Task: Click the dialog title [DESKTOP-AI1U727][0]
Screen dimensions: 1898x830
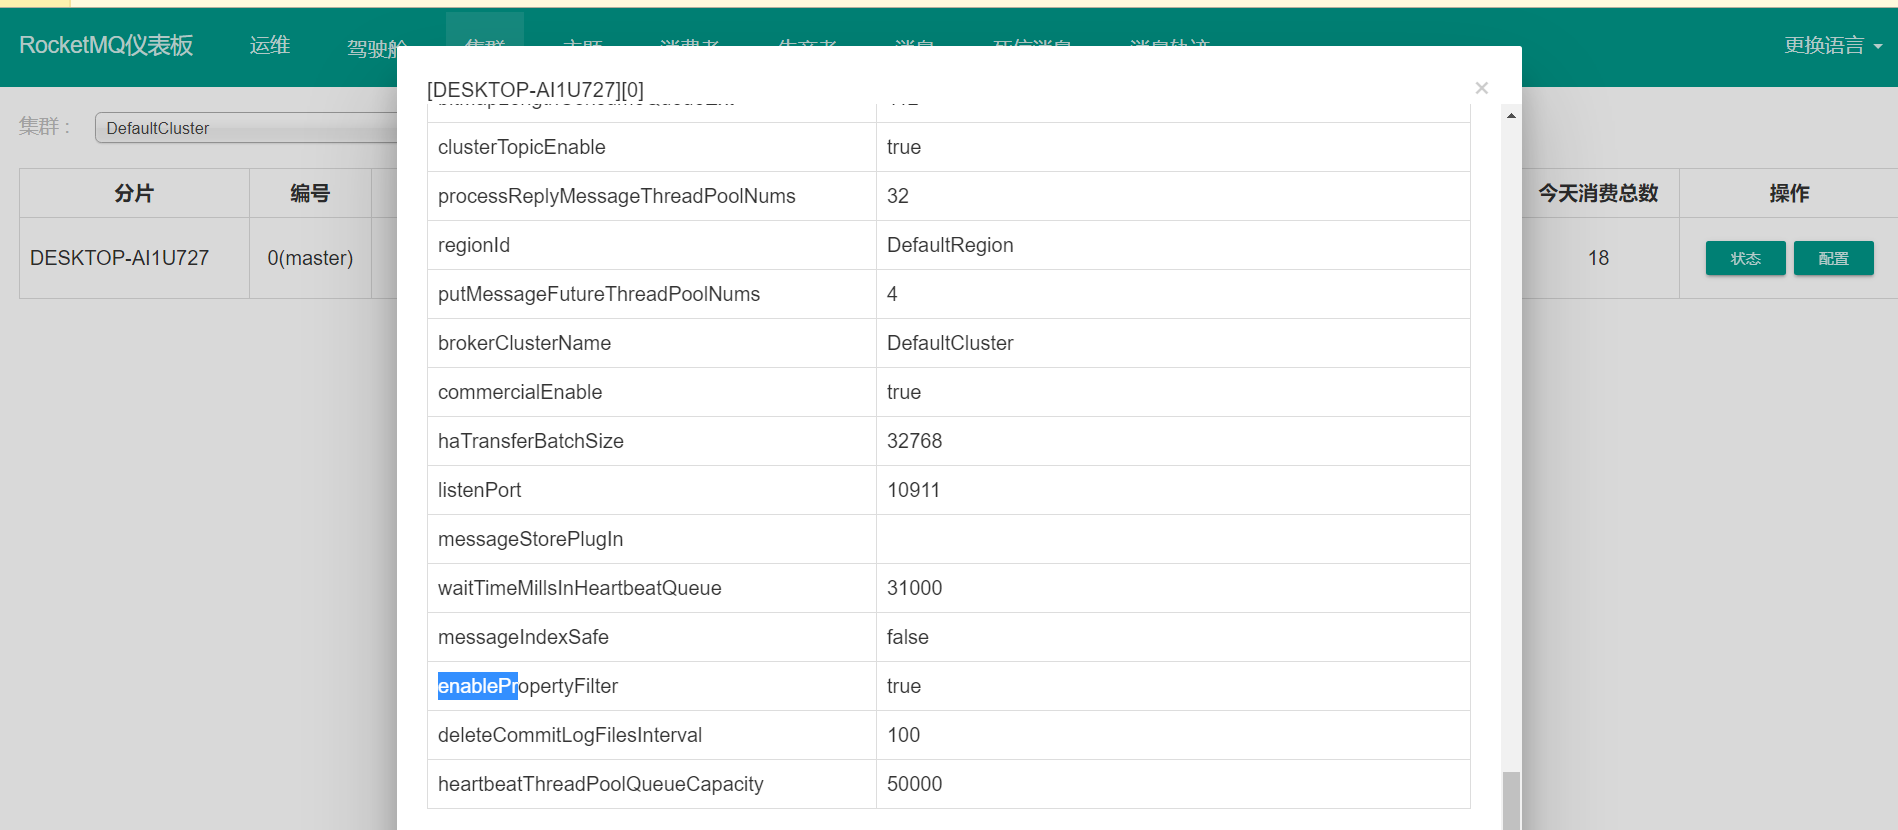Action: [x=535, y=90]
